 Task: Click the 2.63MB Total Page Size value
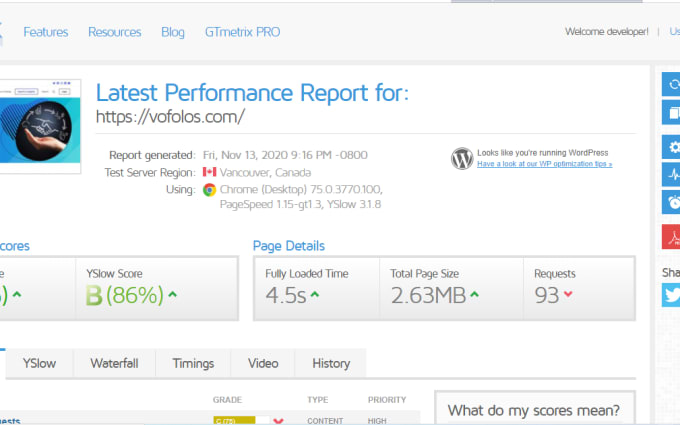point(428,295)
